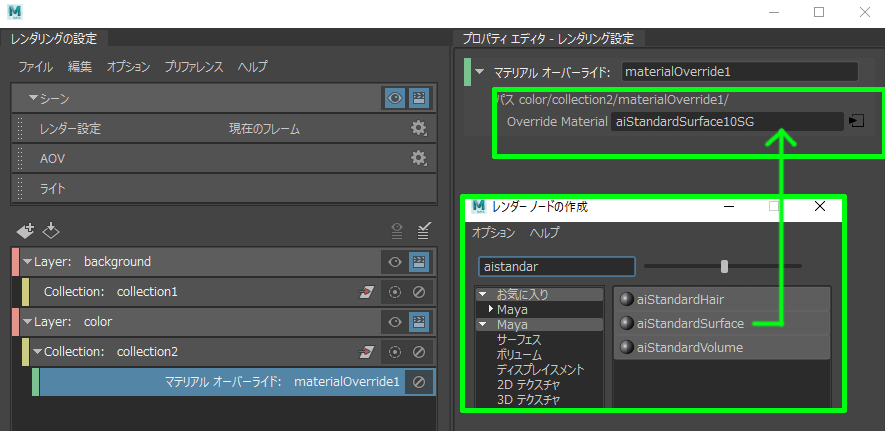Open Render Settings gear icon
Viewport: 885px width, 431px height.
418,129
